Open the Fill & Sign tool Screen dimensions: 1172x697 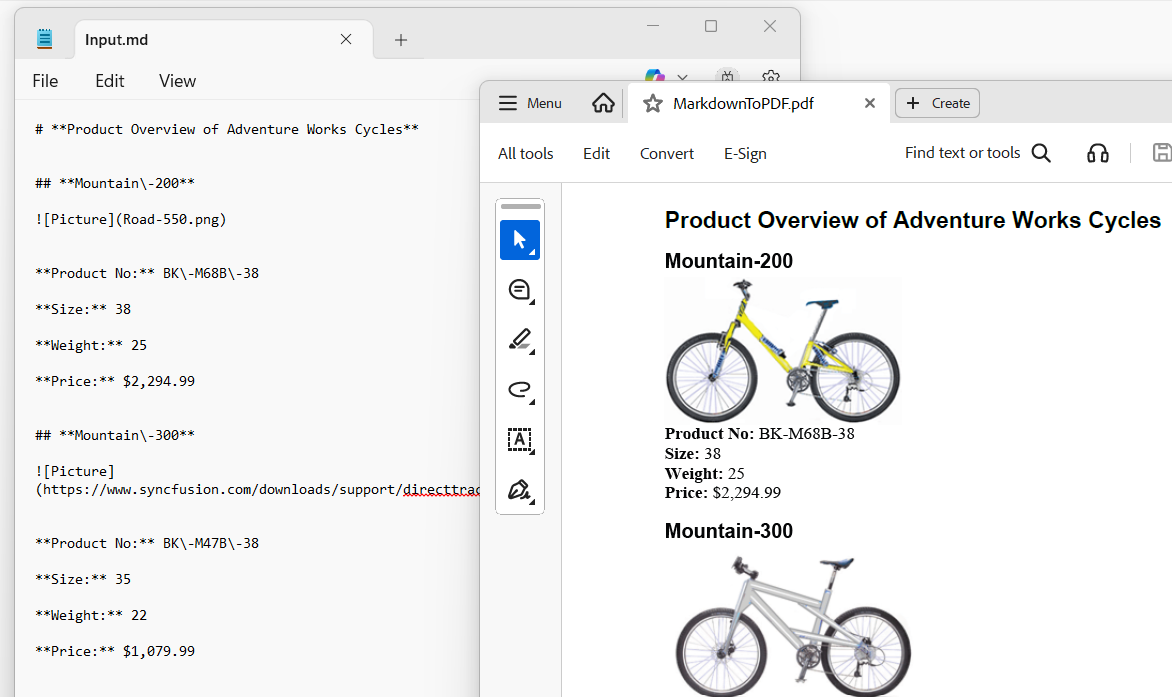(x=519, y=490)
